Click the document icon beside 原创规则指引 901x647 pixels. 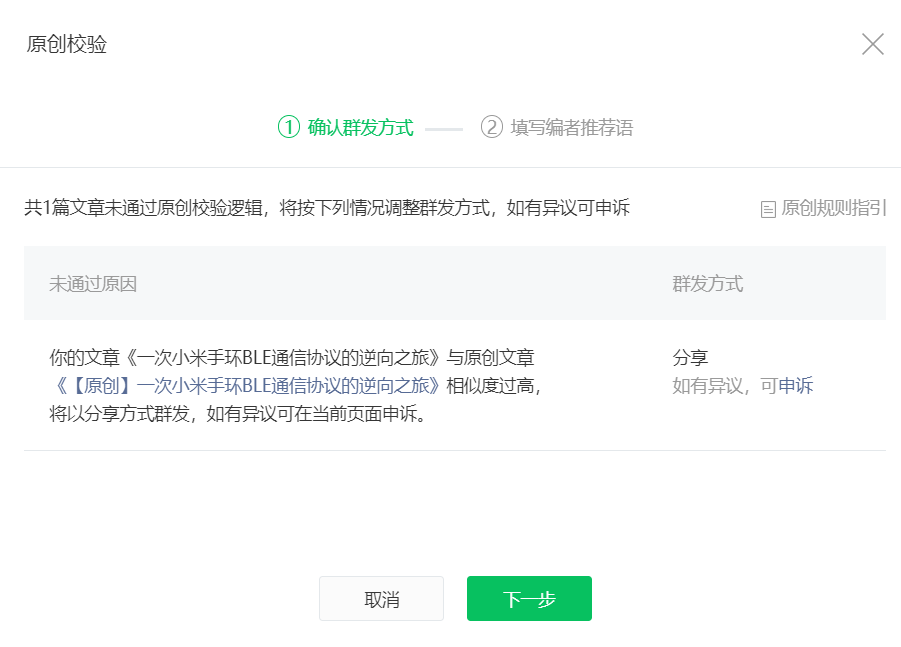[x=768, y=209]
